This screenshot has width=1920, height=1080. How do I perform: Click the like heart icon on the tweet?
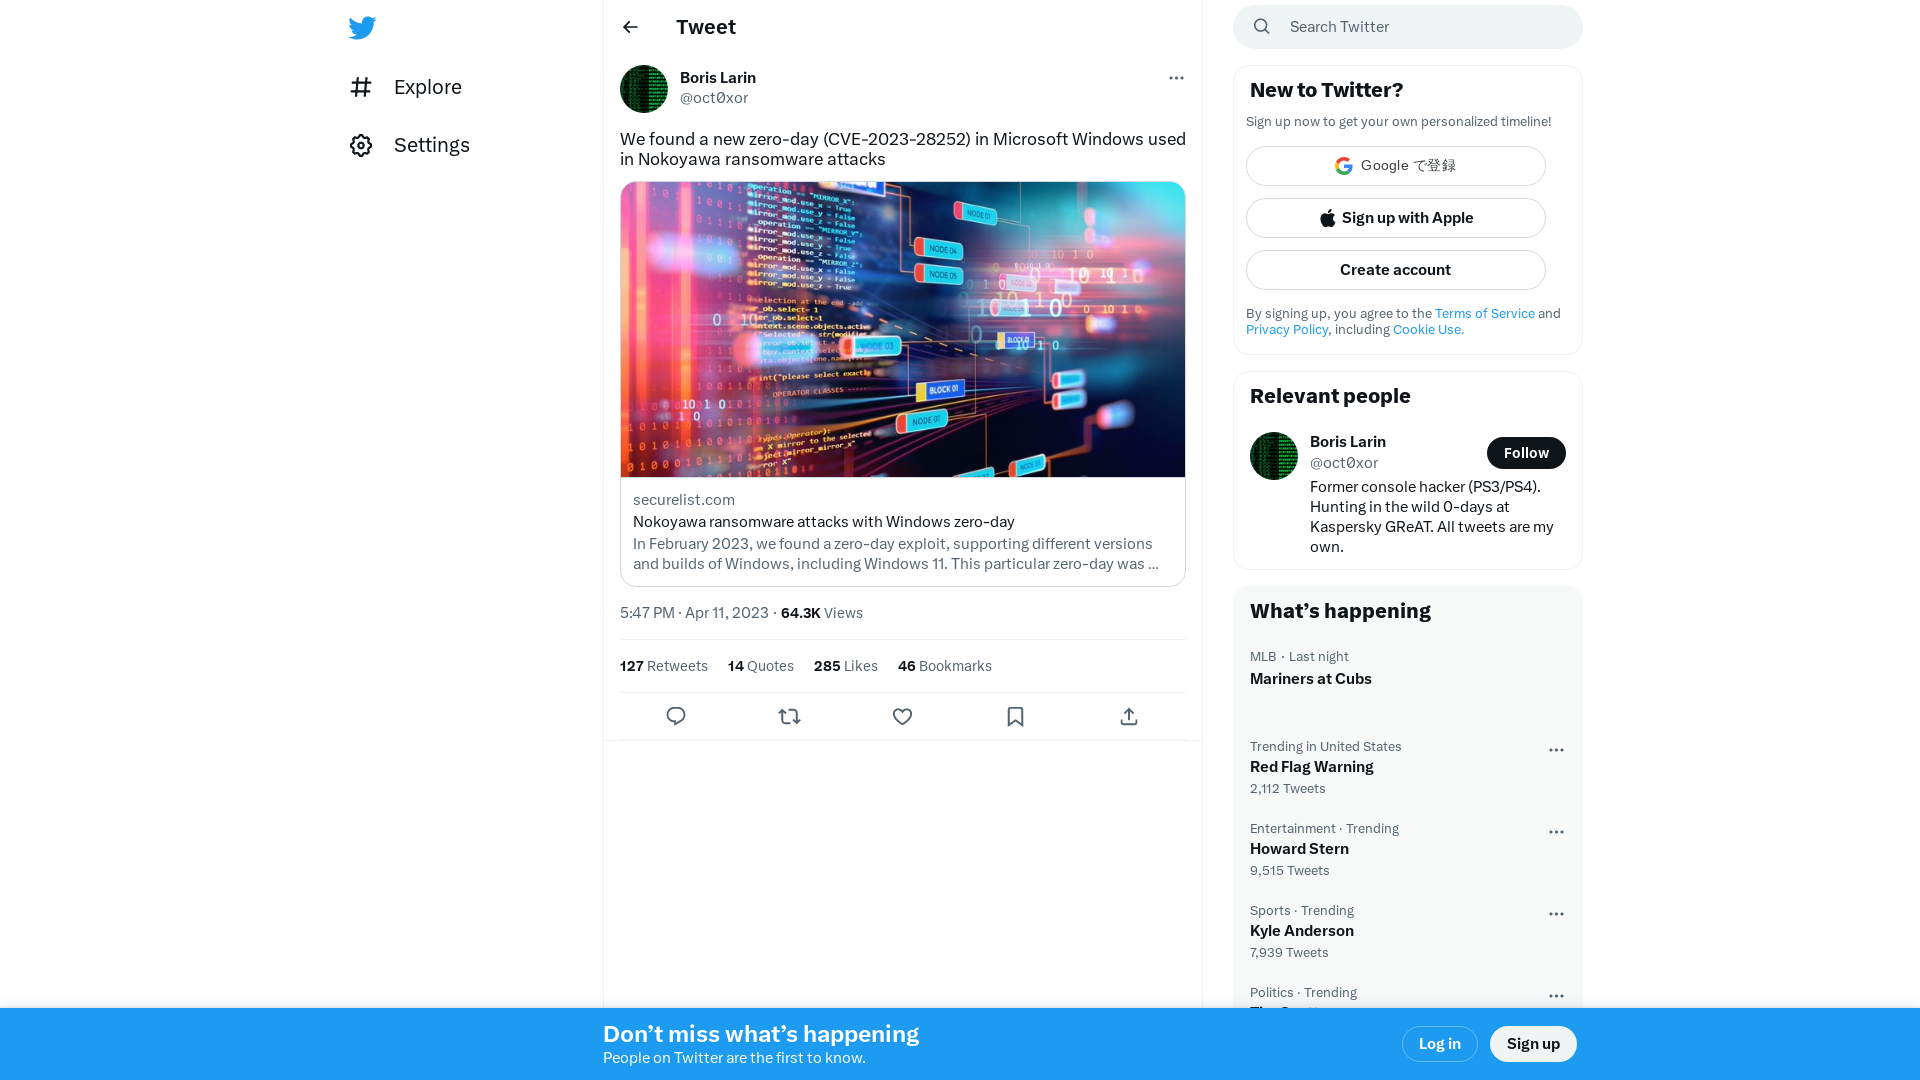click(x=902, y=716)
